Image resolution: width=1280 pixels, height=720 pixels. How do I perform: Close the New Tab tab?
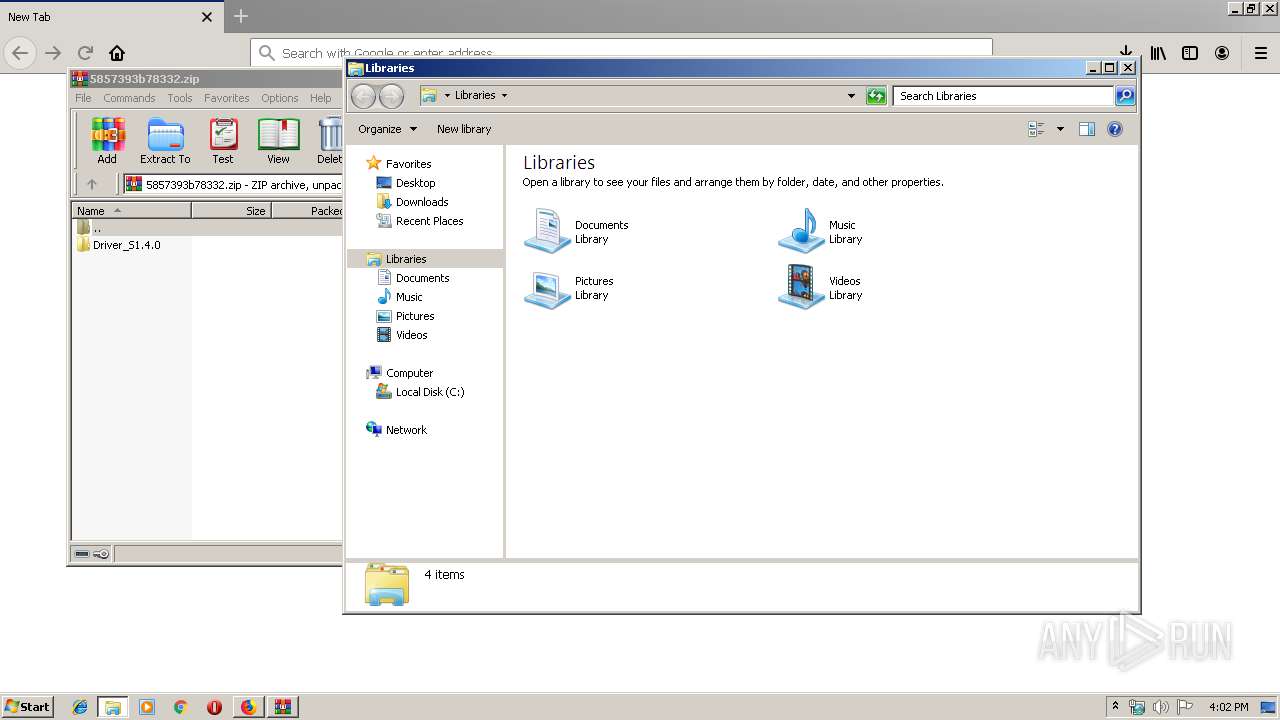(x=207, y=17)
